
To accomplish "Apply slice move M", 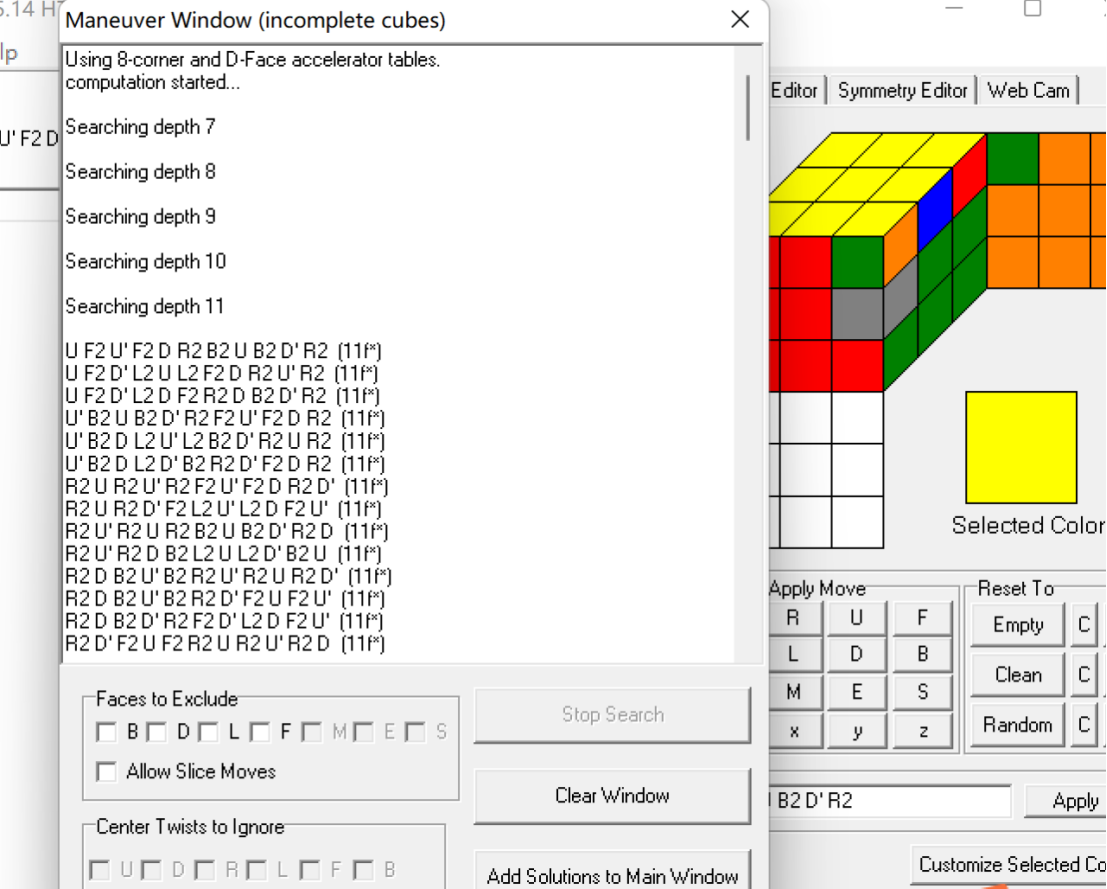I will (x=793, y=692).
